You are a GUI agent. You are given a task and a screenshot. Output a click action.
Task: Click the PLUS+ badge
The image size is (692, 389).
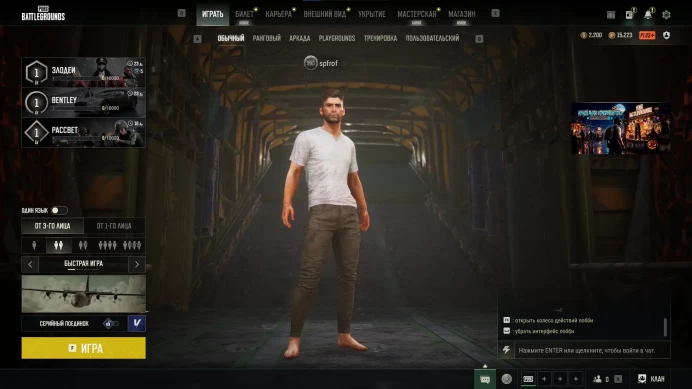pos(647,35)
